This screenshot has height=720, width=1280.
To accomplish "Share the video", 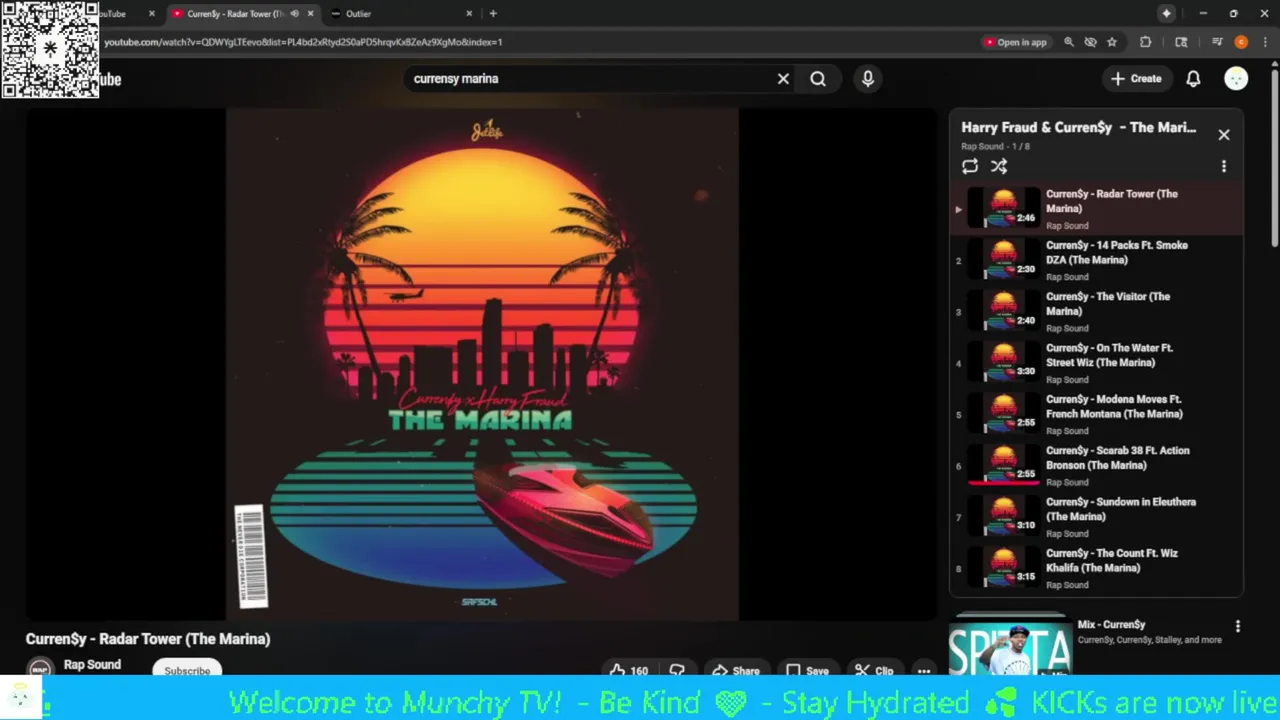I will pyautogui.click(x=735, y=670).
